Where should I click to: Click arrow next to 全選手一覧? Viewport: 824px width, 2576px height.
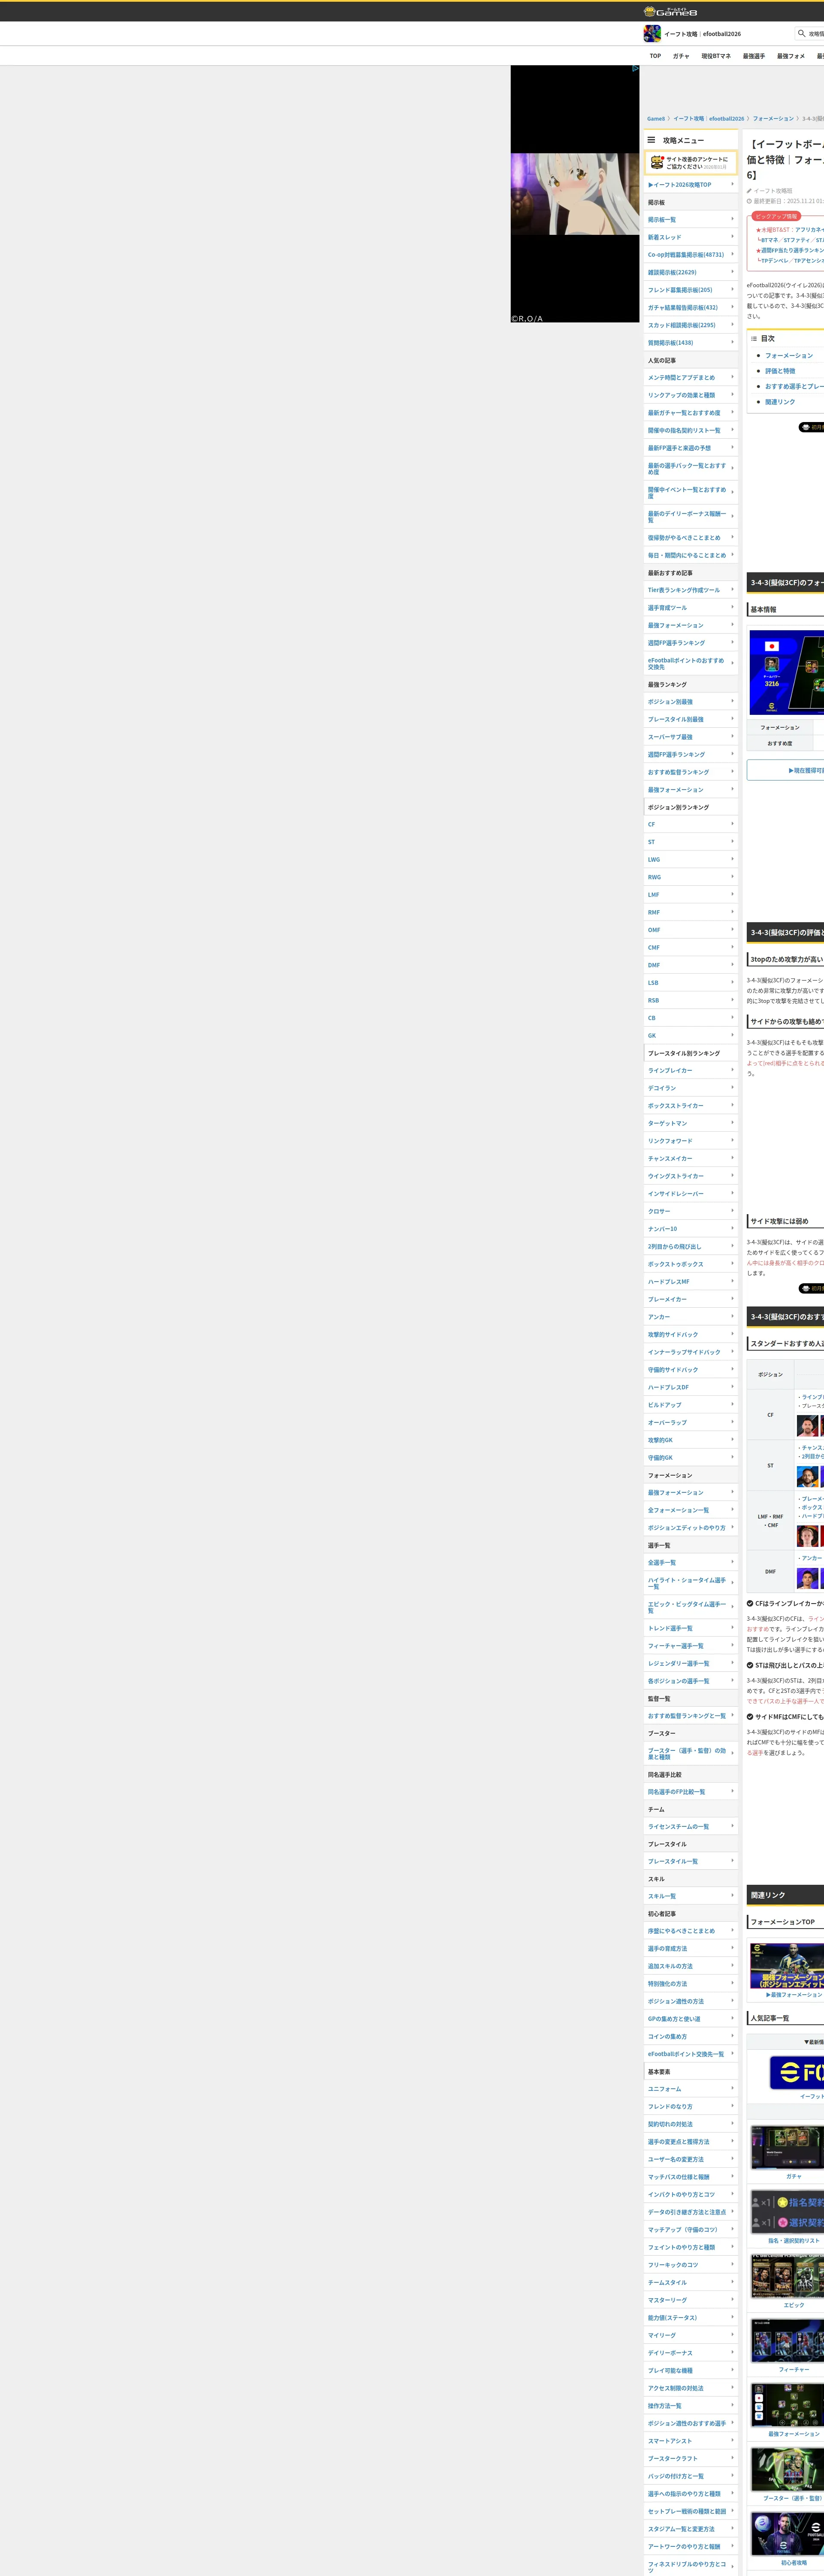[x=732, y=1562]
